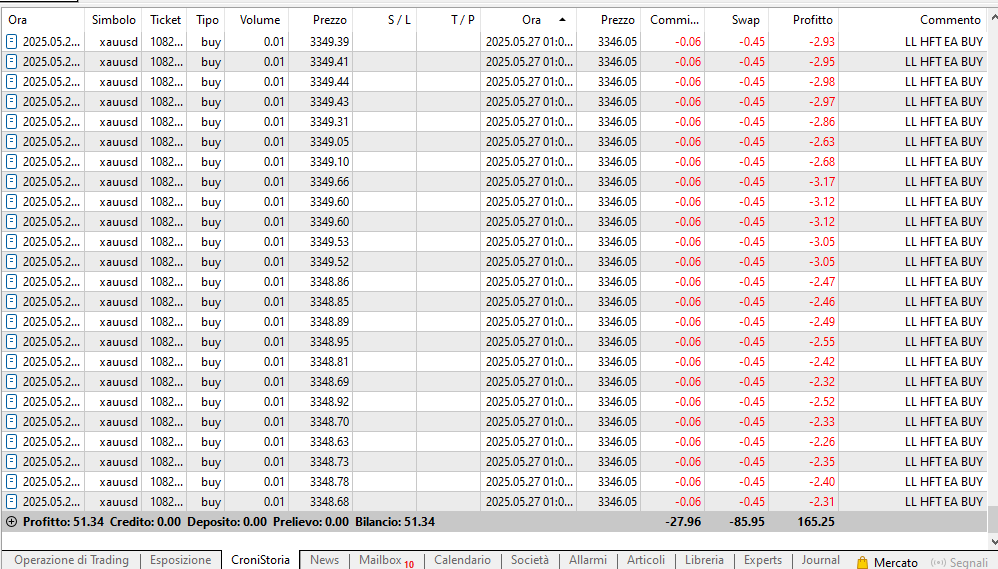Screen dimensions: 998x569
Task: Click the scrollbar up arrow at the list top
Action: click(993, 18)
